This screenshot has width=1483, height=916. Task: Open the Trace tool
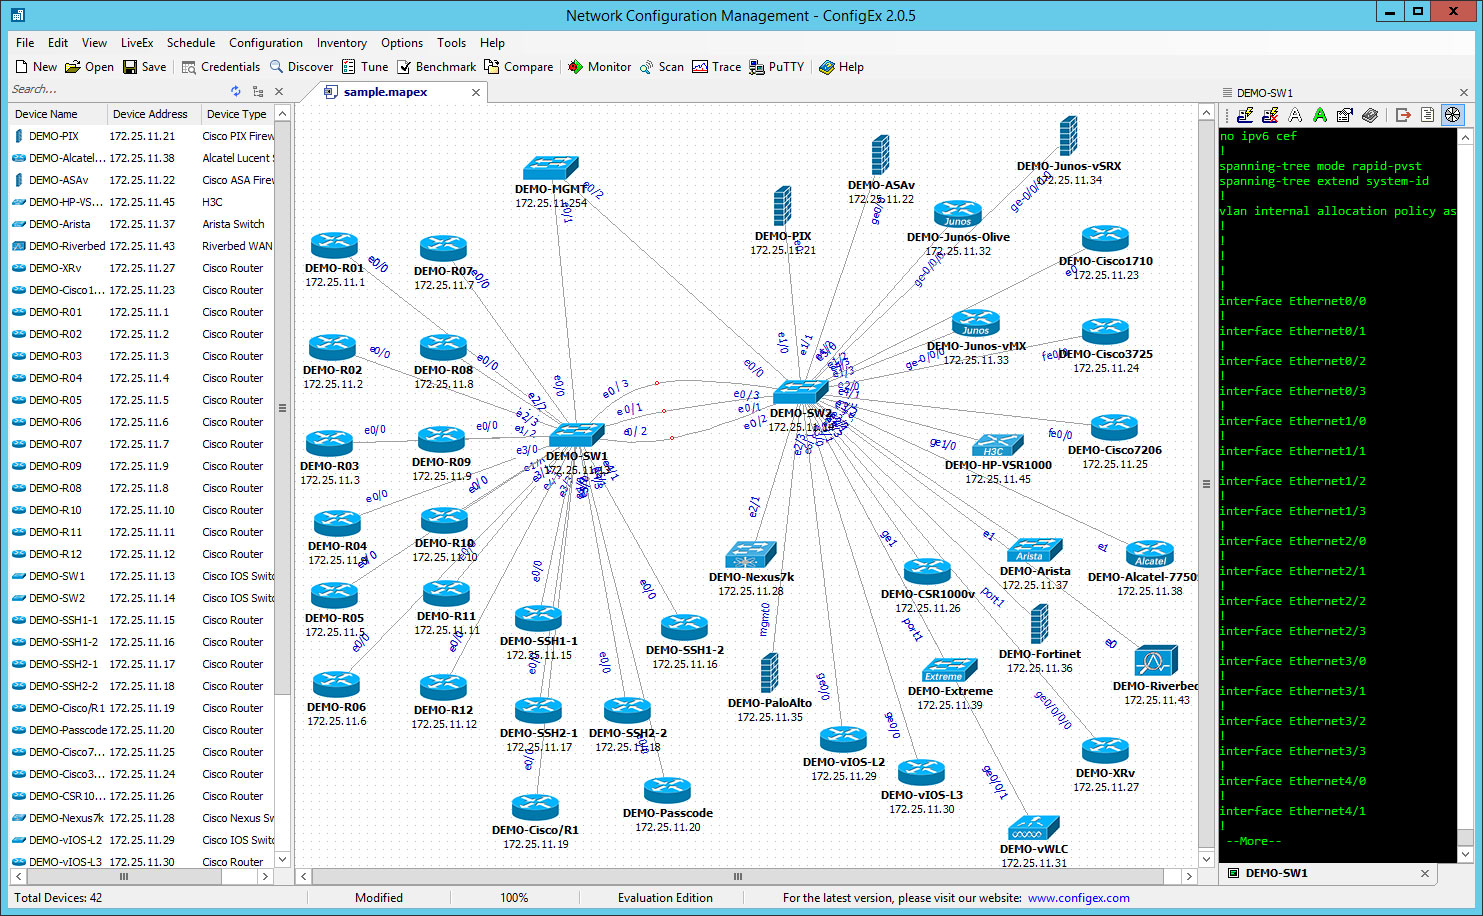[x=716, y=67]
